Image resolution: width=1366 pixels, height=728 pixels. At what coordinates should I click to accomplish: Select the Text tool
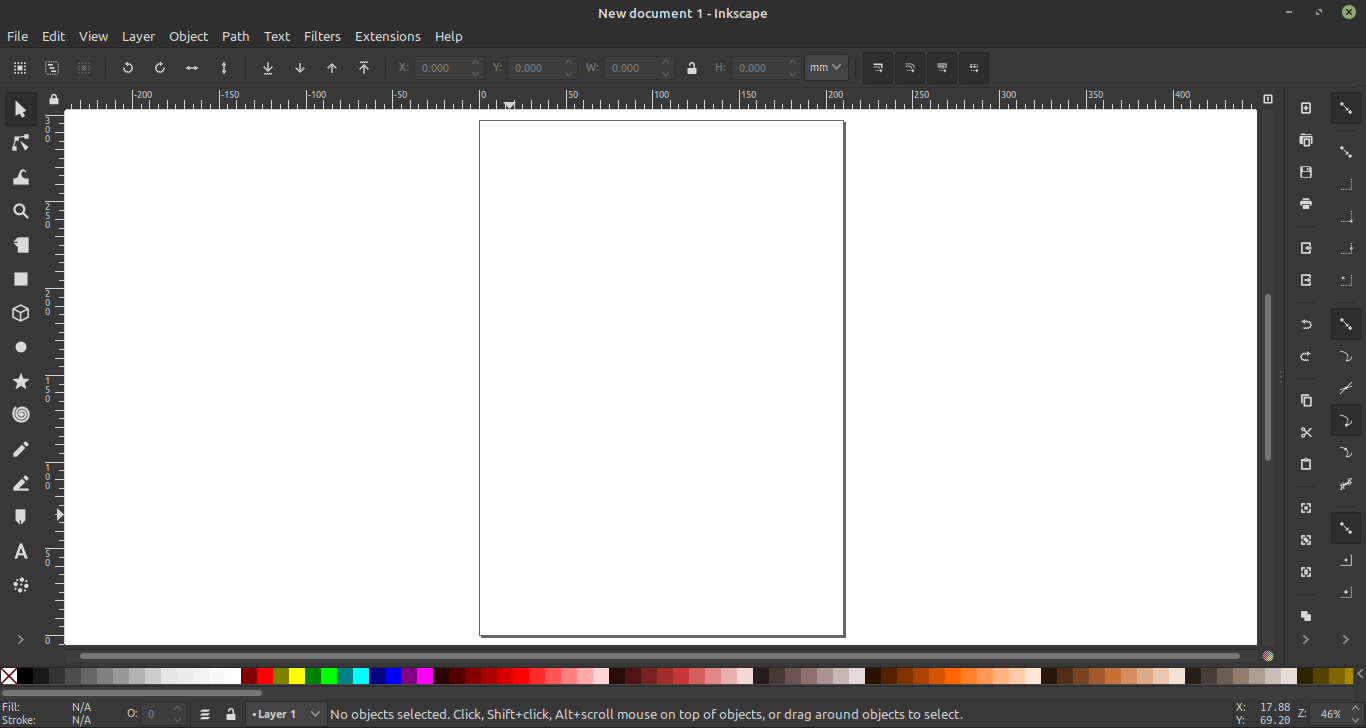[x=20, y=552]
